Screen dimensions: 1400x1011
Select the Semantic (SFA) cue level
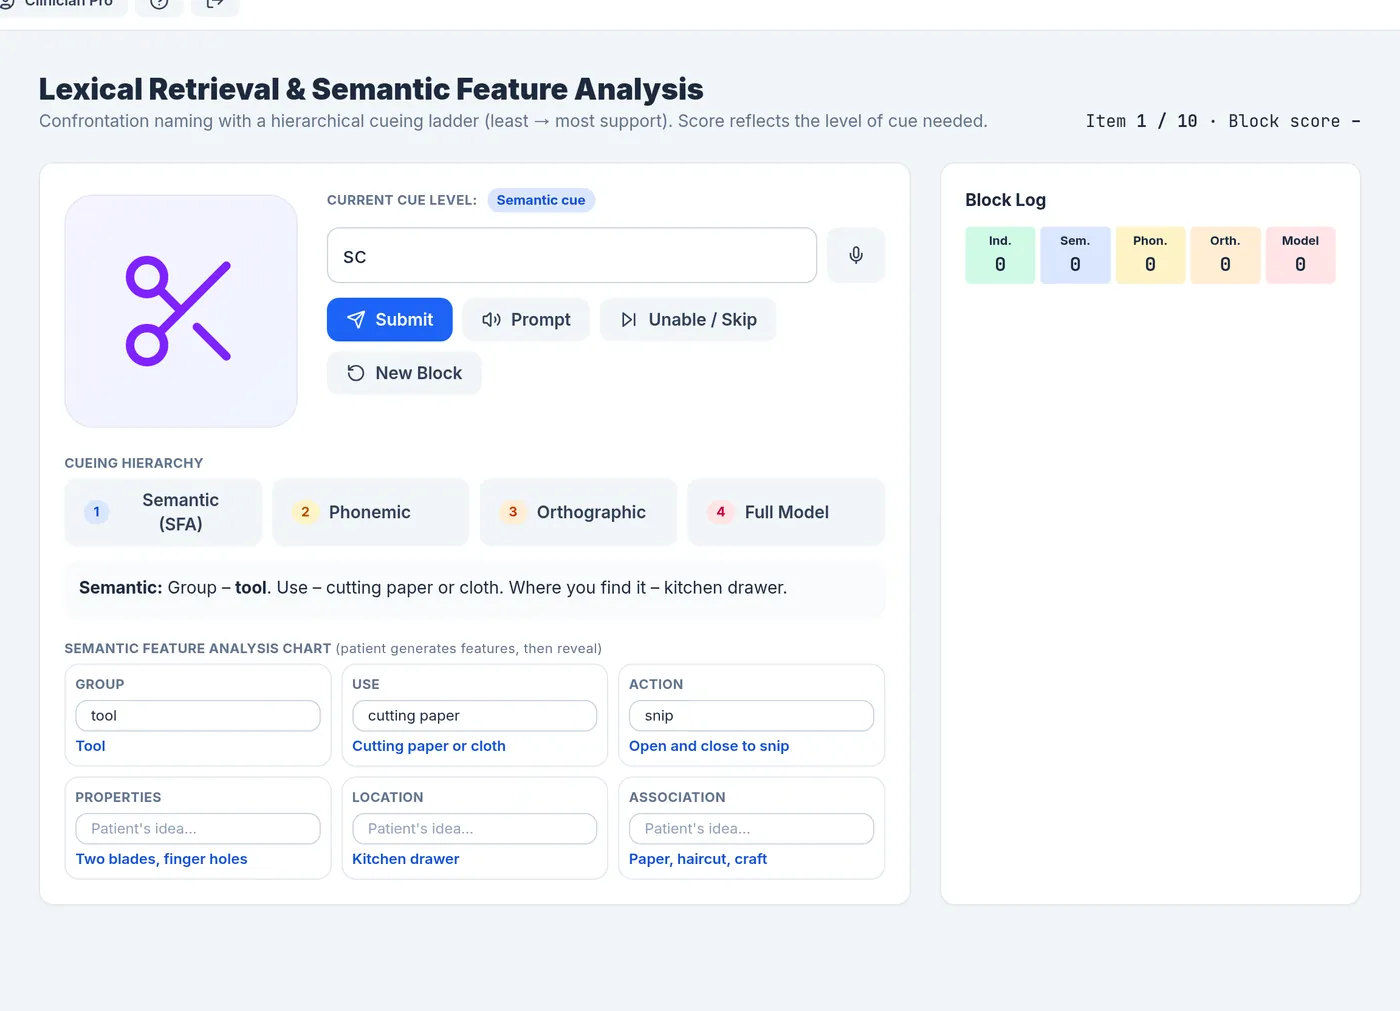(x=163, y=512)
